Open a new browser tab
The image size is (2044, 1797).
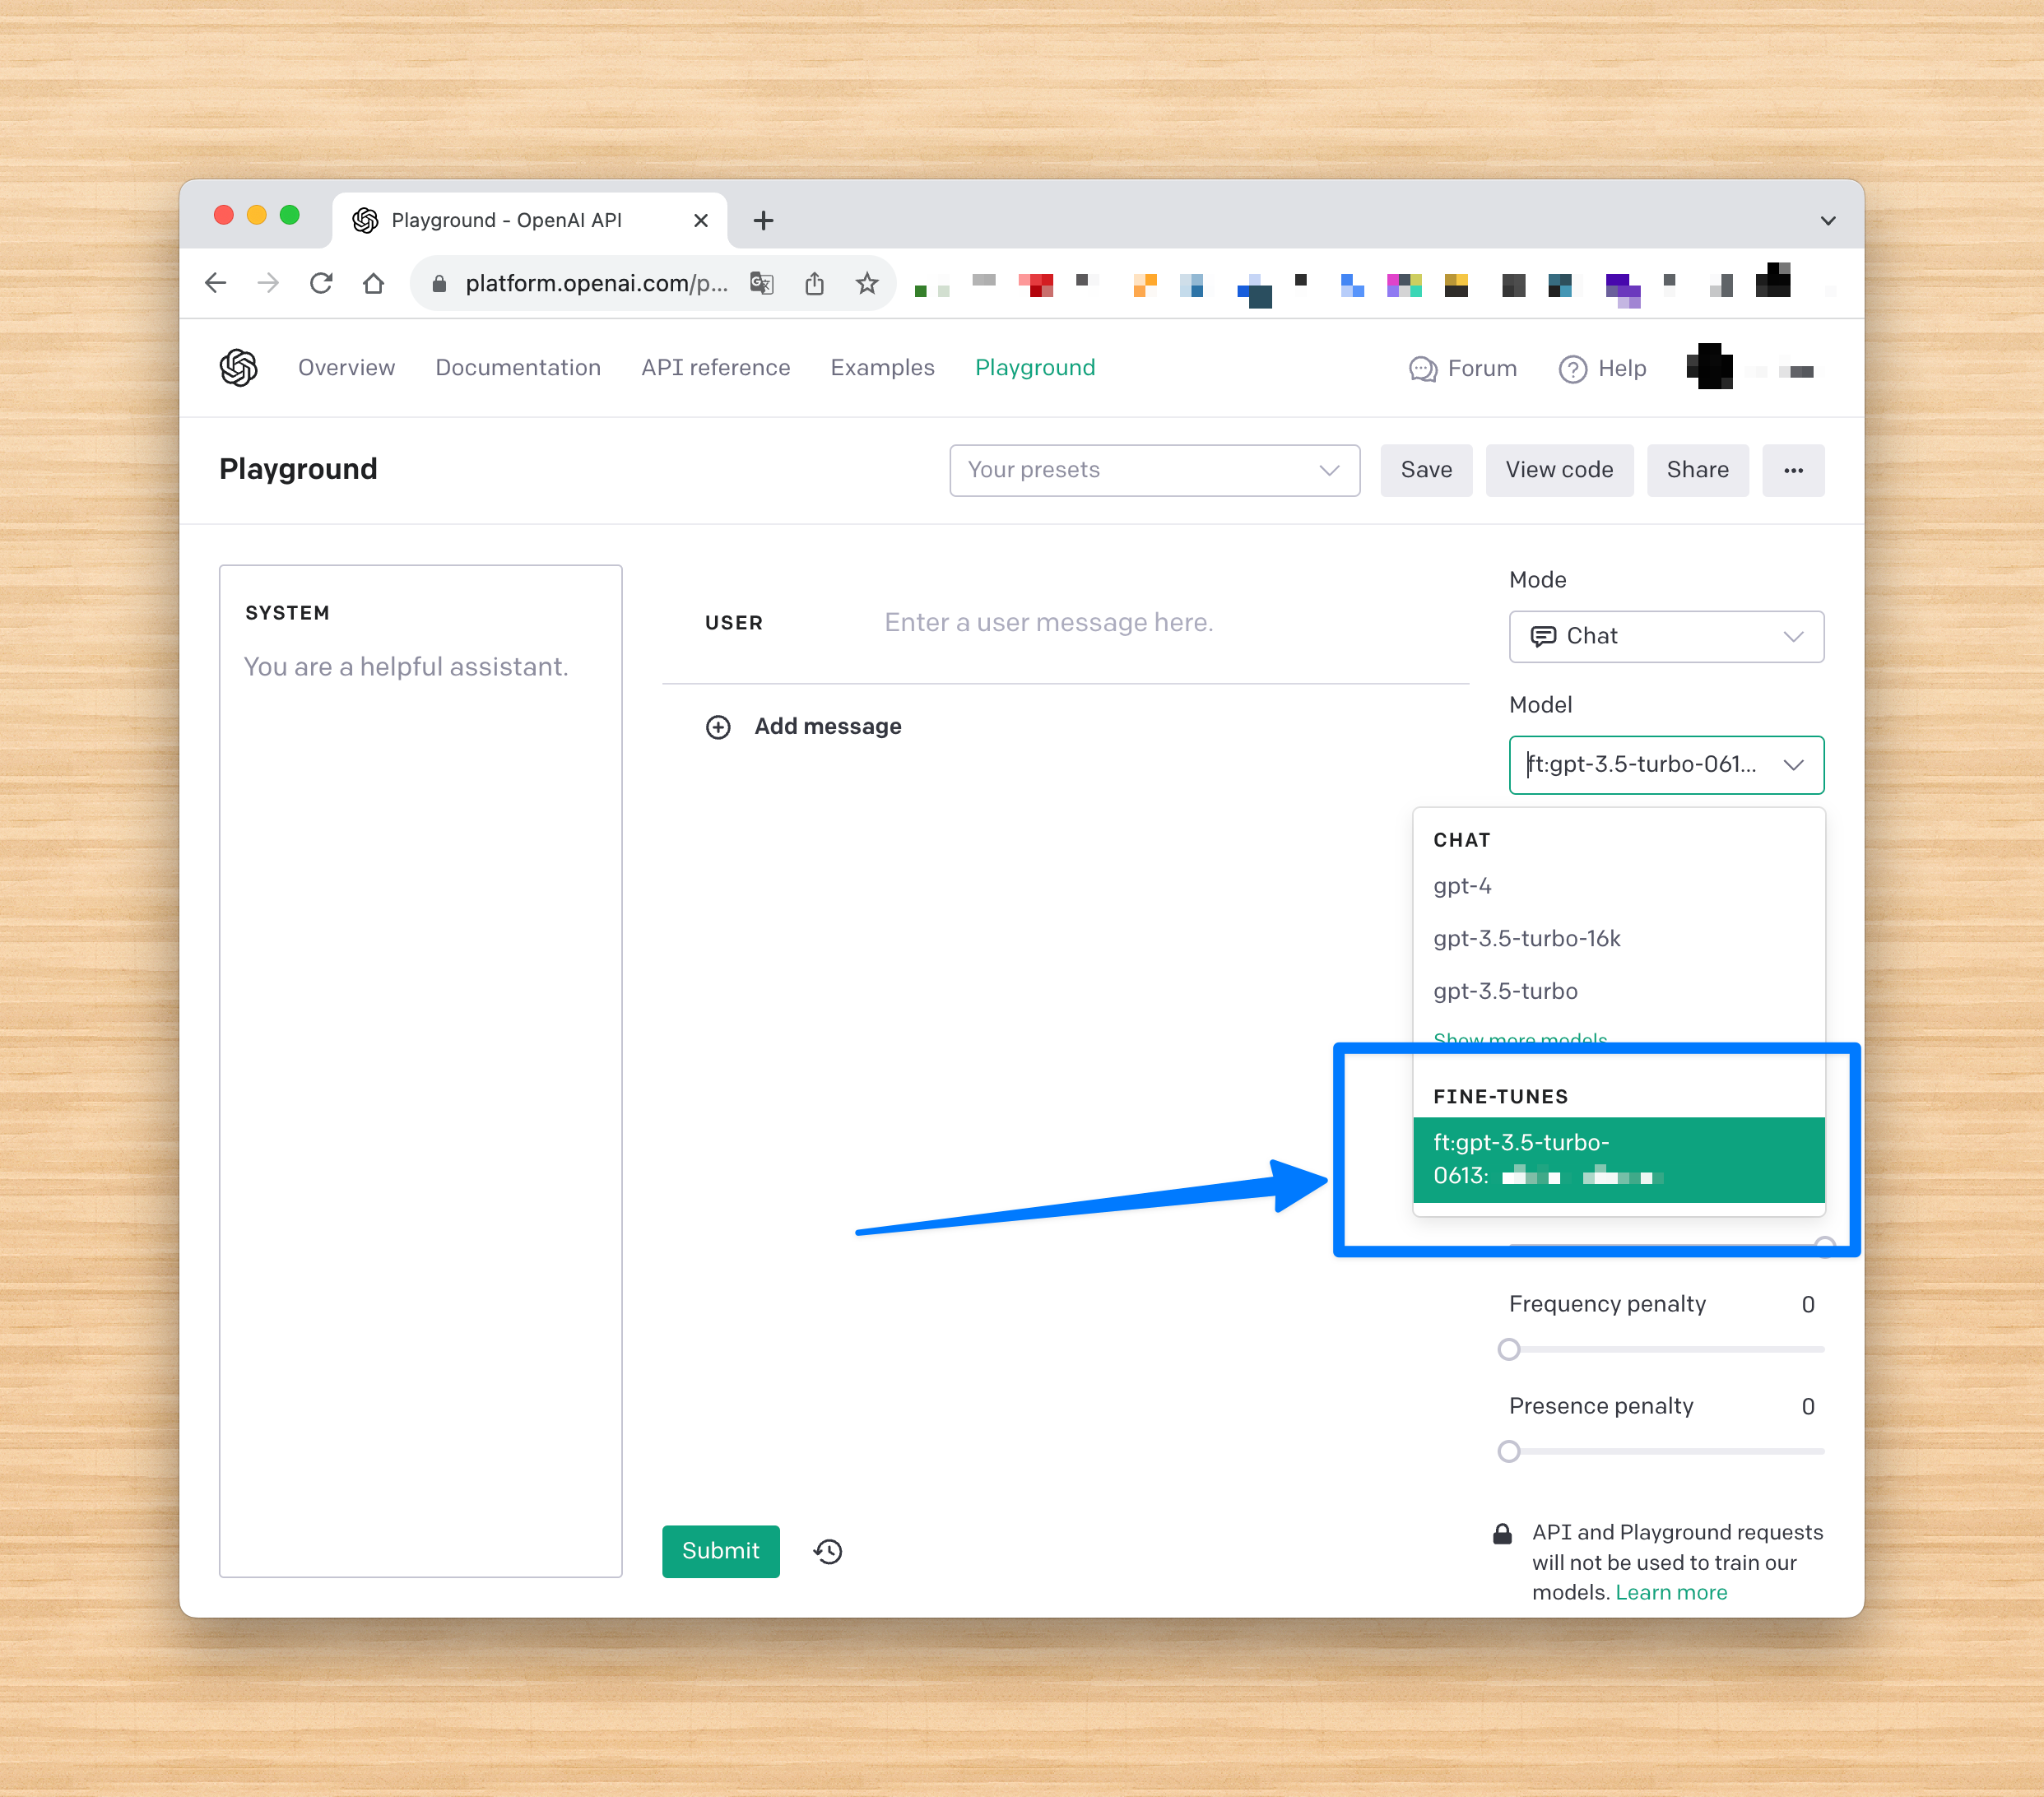tap(763, 220)
